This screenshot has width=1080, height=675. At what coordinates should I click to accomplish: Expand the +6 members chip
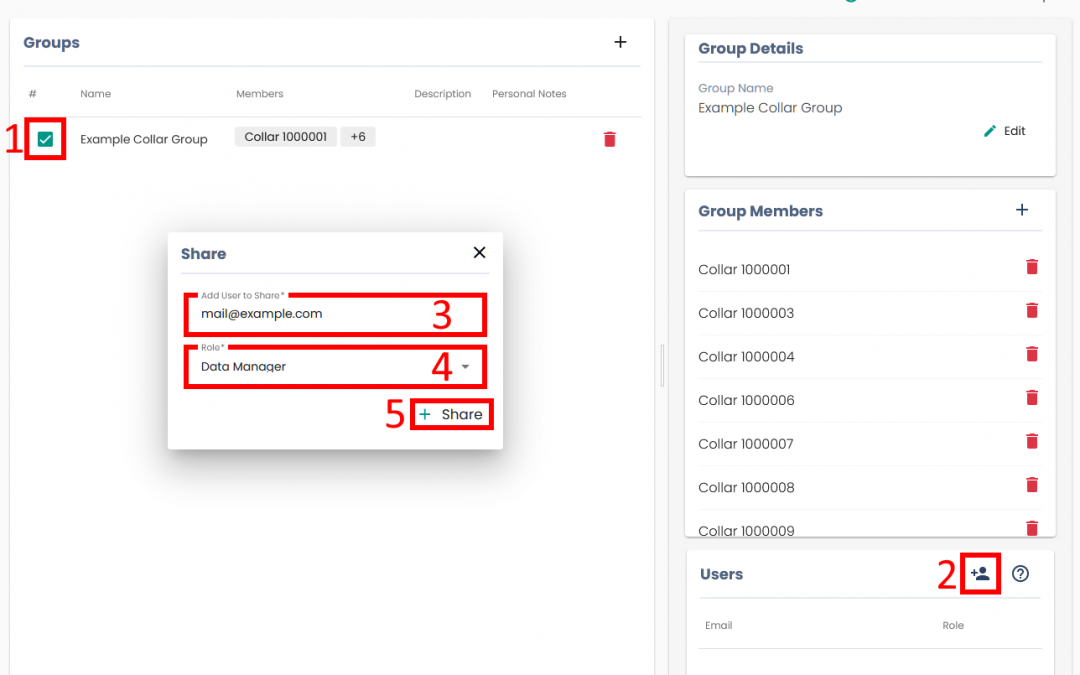click(x=358, y=137)
